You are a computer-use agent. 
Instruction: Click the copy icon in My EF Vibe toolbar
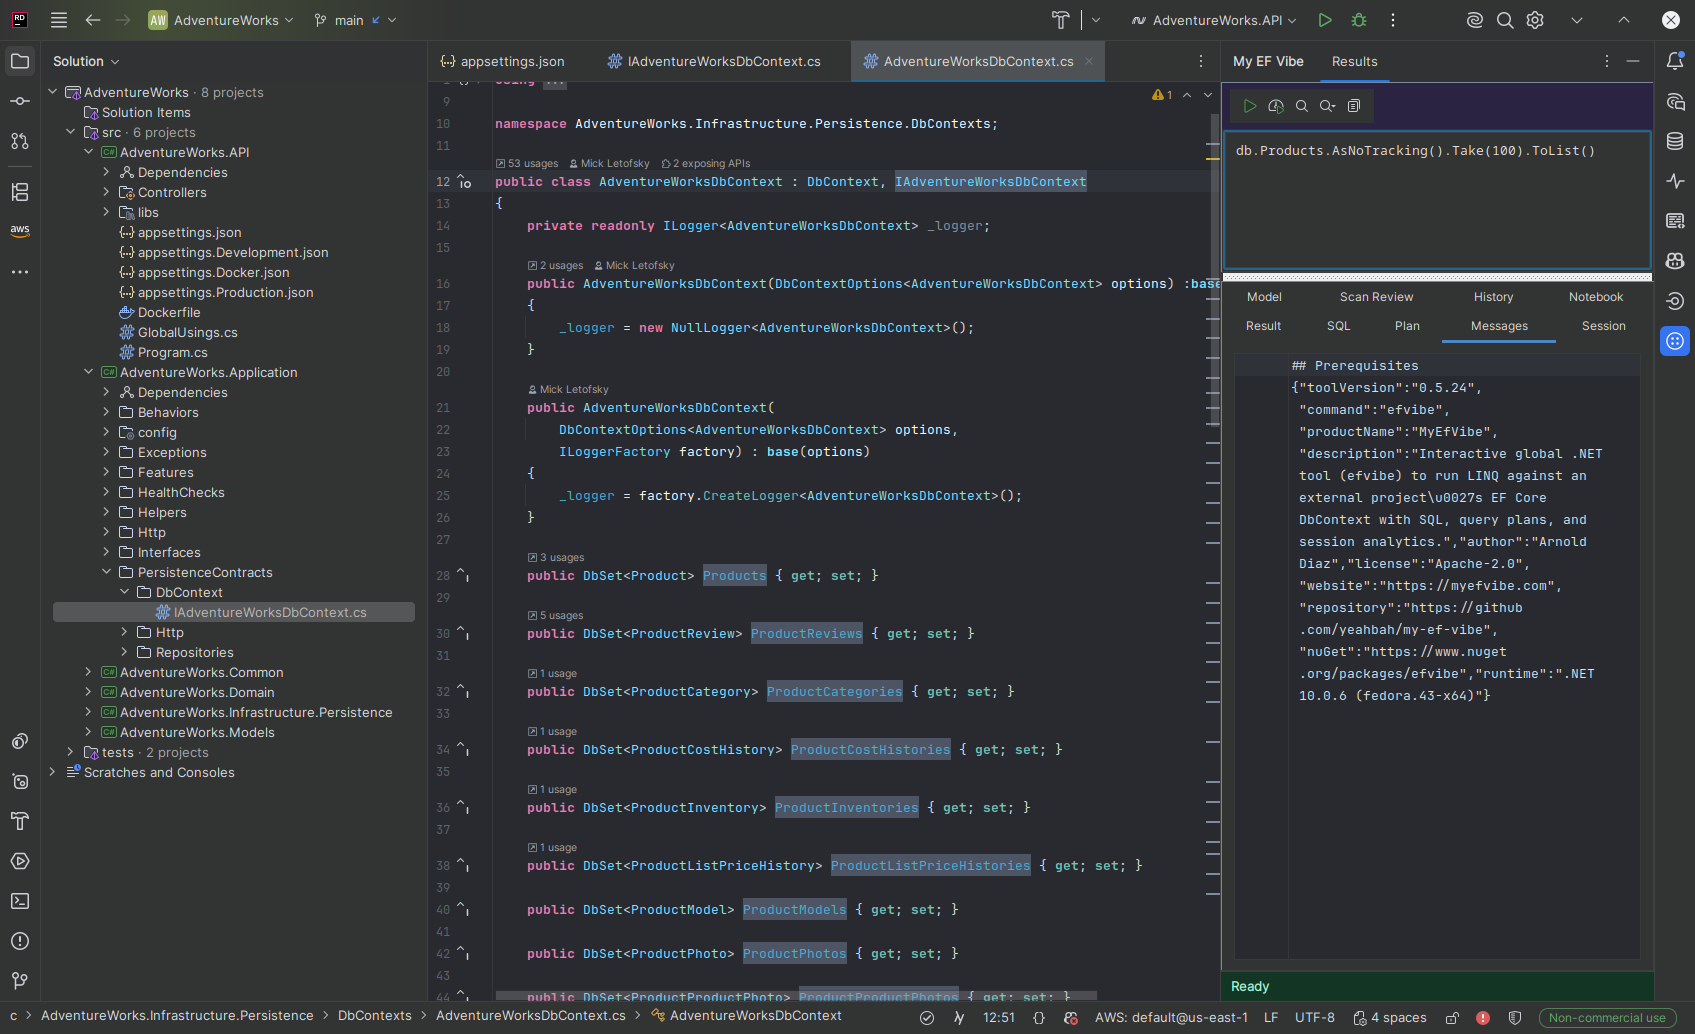click(1354, 106)
